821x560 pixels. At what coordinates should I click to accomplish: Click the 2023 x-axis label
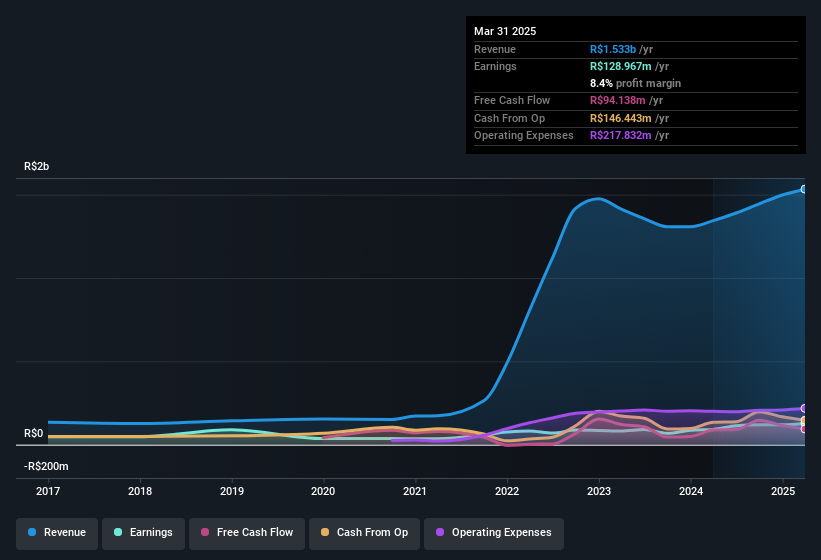point(598,491)
